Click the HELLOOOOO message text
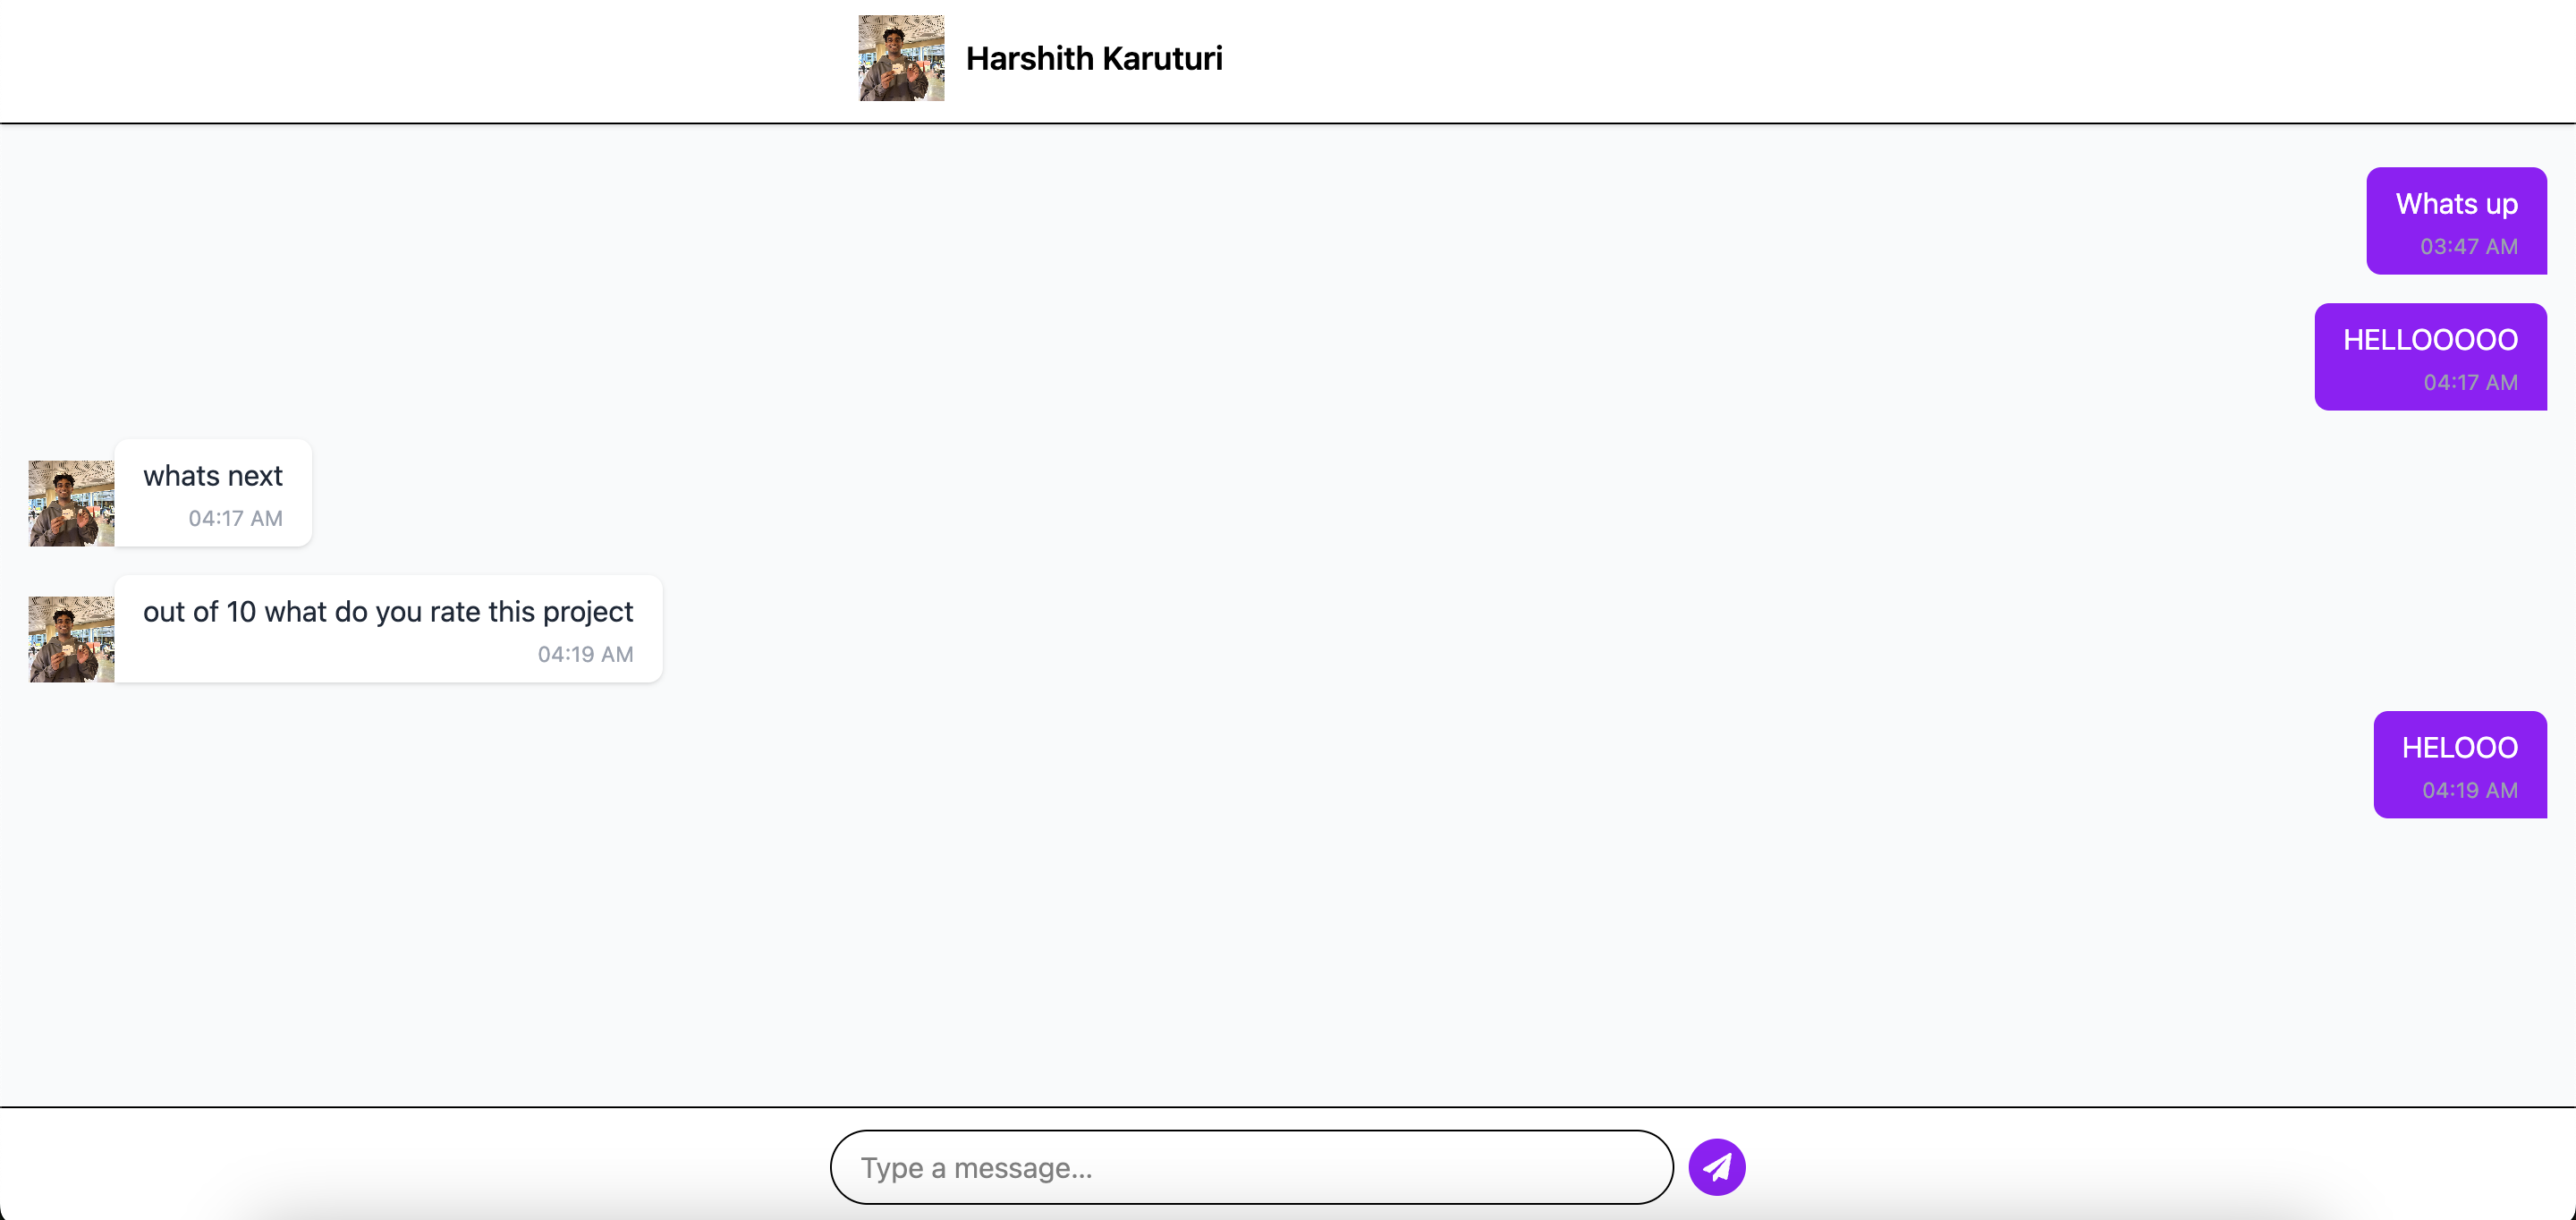 [x=2430, y=340]
